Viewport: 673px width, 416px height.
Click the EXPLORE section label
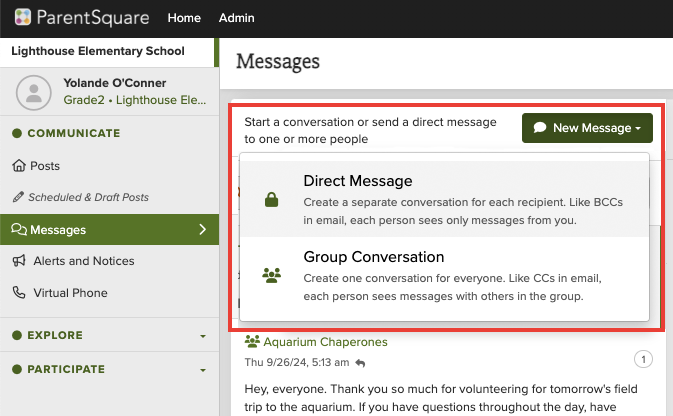click(55, 335)
